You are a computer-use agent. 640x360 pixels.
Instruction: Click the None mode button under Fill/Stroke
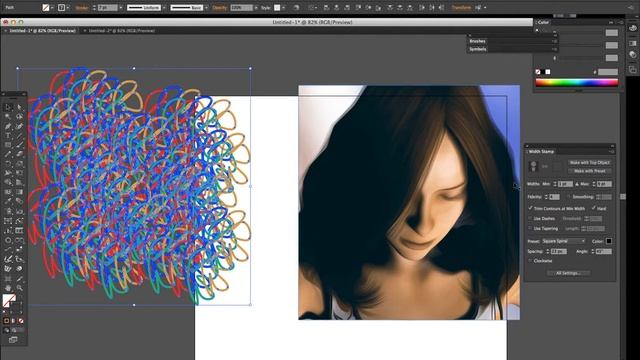(x=20, y=321)
